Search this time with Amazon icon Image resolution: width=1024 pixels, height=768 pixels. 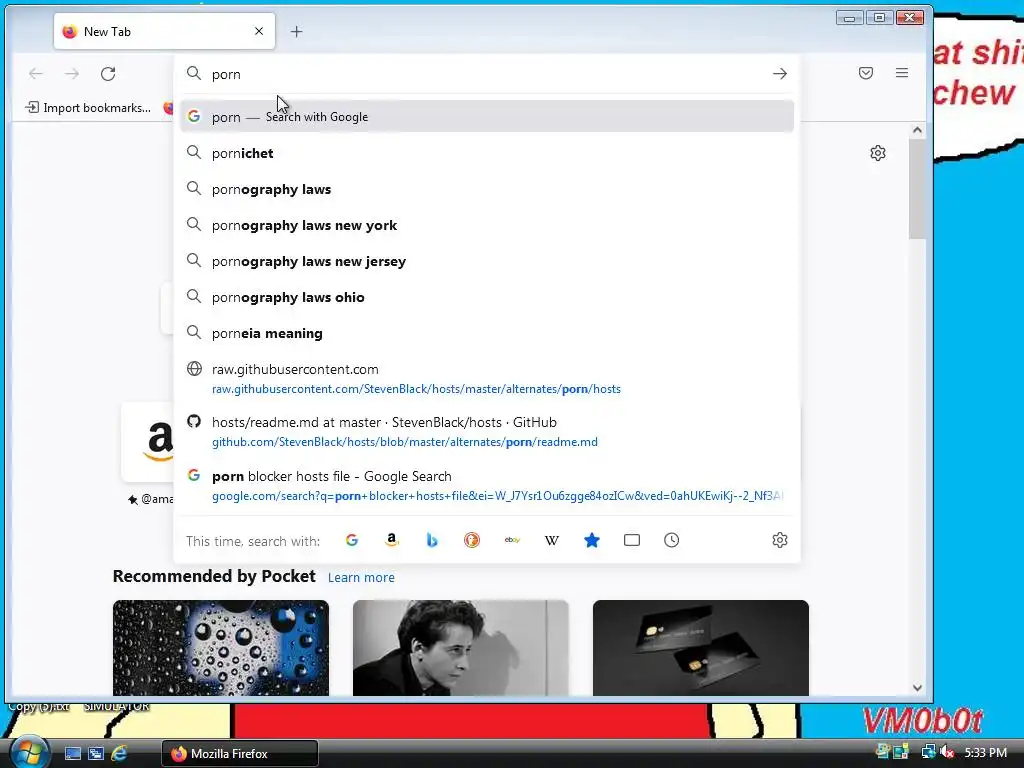click(x=392, y=540)
